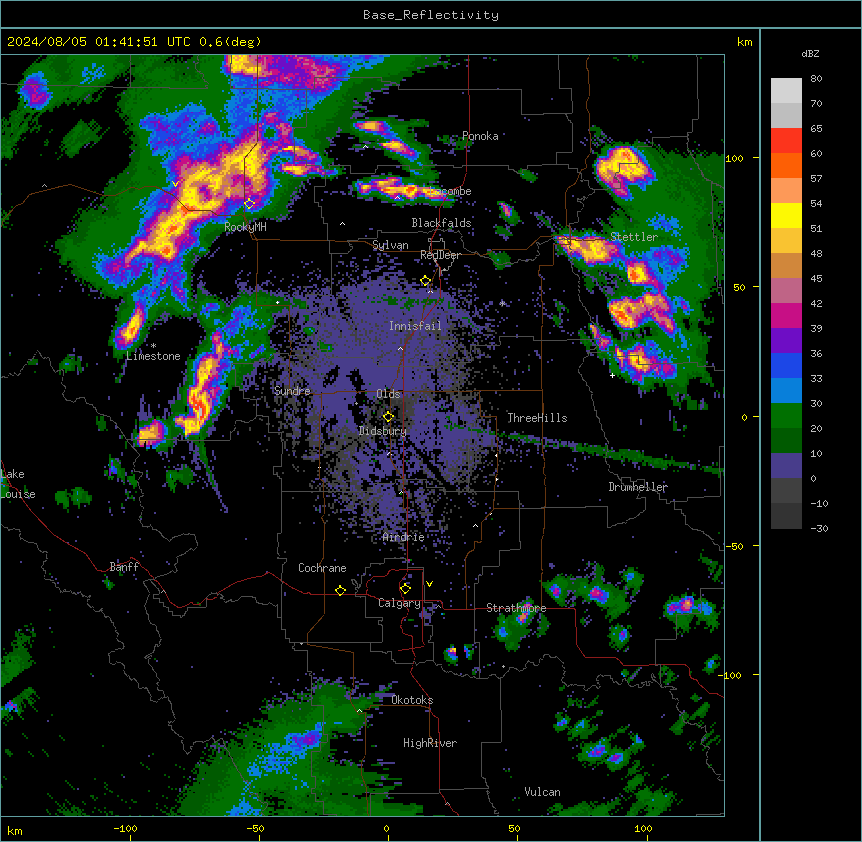This screenshot has width=862, height=842.
Task: Select the yellow diamond marker above Calgary label
Action: 405,589
